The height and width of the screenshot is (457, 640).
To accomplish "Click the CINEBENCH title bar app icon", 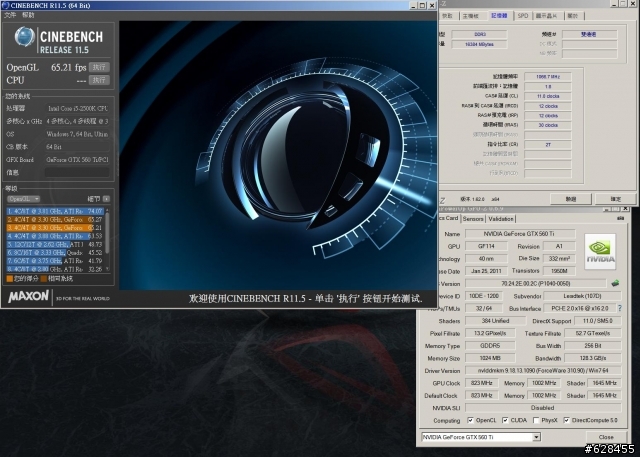I will [x=5, y=5].
